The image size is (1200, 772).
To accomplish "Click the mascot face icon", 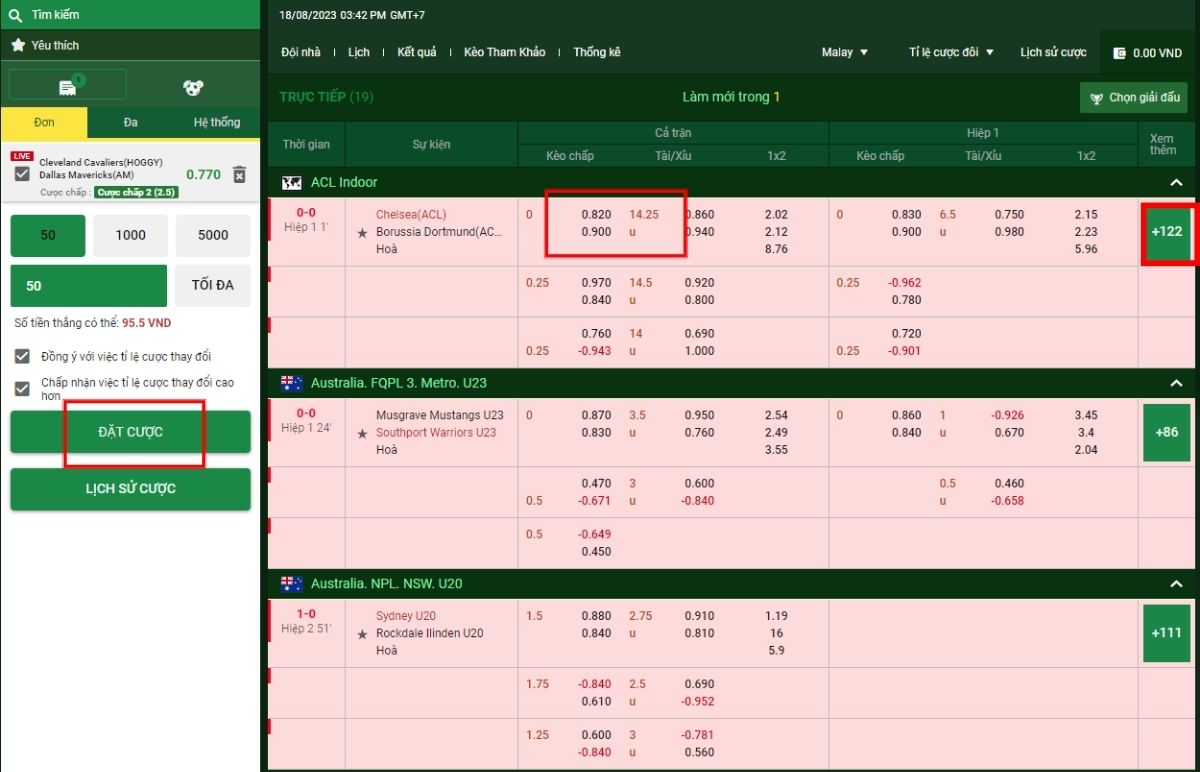I will tap(193, 88).
